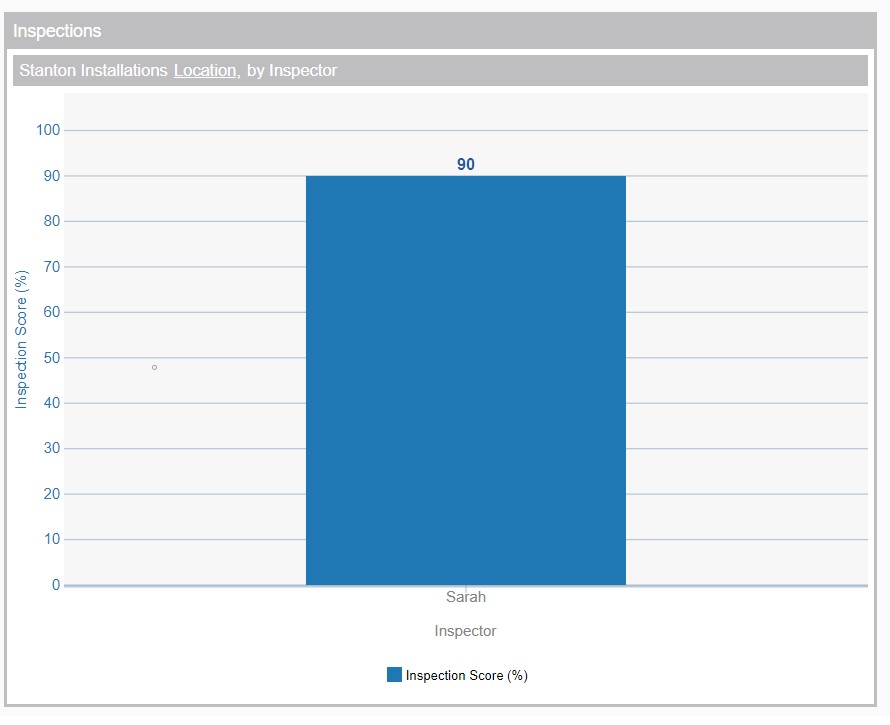Click the 50 y-axis tick label
This screenshot has width=890, height=725.
(x=51, y=358)
